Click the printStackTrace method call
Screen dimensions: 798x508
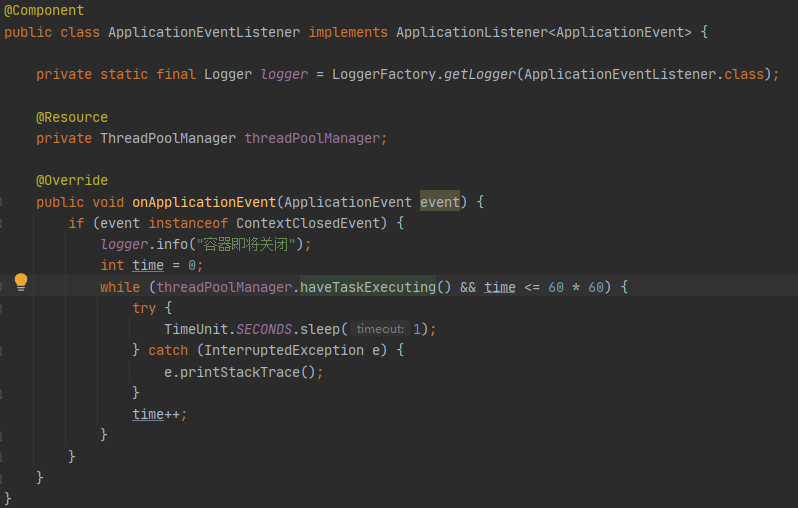click(x=240, y=372)
